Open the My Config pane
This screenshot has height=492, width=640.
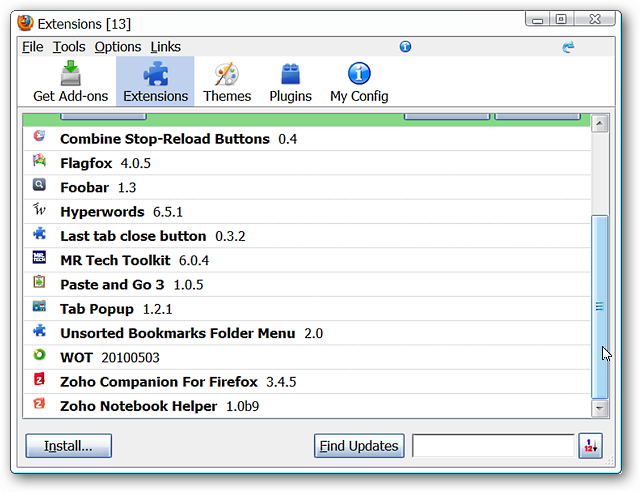click(x=359, y=82)
